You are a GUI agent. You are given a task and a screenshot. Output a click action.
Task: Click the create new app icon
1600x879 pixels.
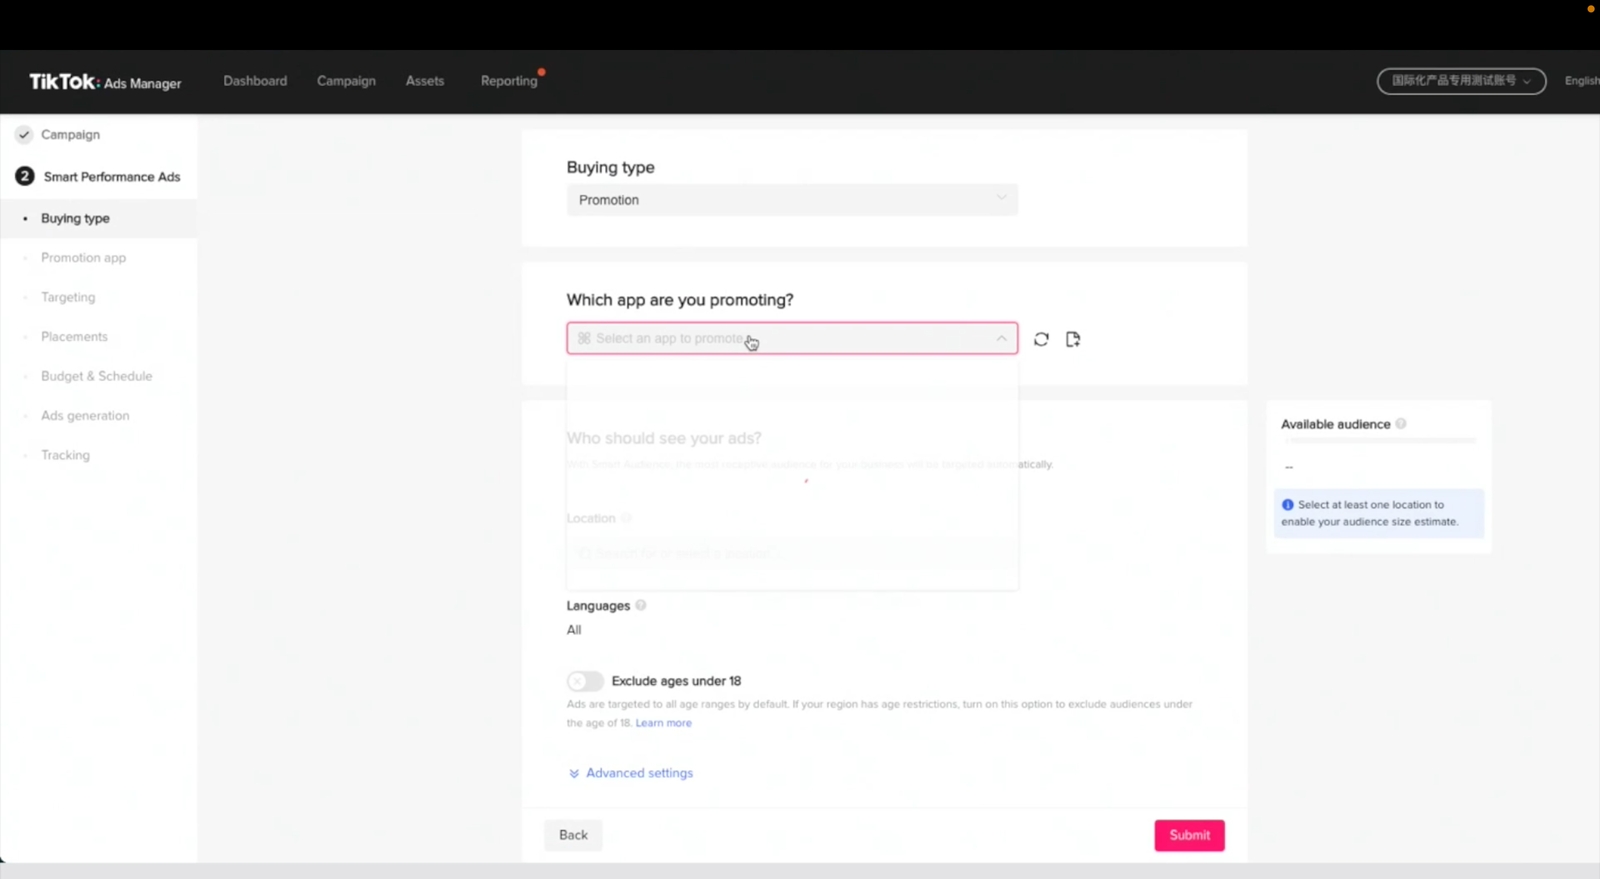click(1073, 339)
